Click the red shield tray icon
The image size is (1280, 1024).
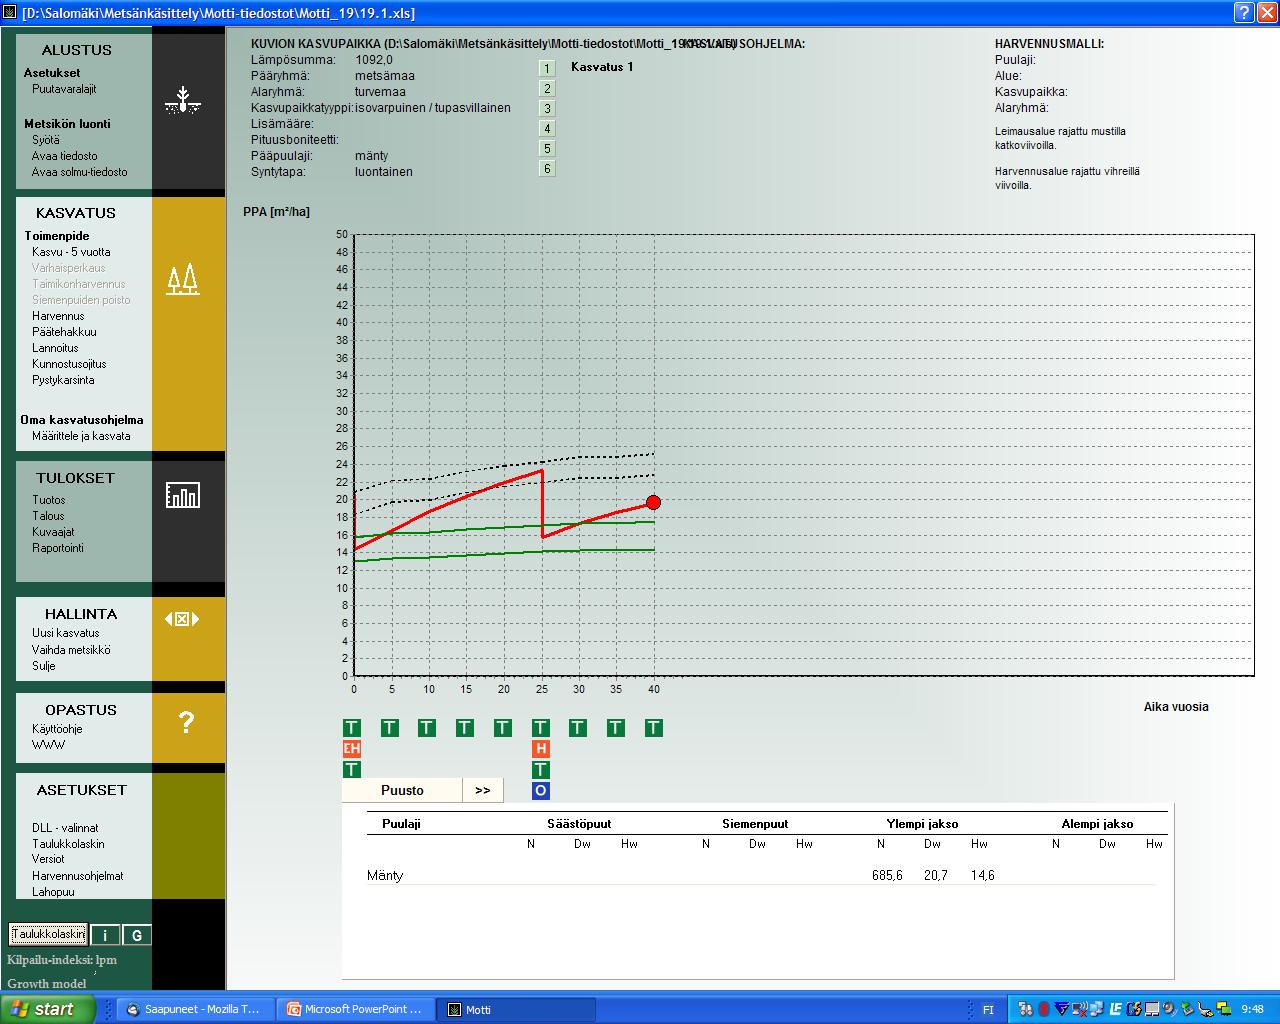[x=1044, y=1009]
